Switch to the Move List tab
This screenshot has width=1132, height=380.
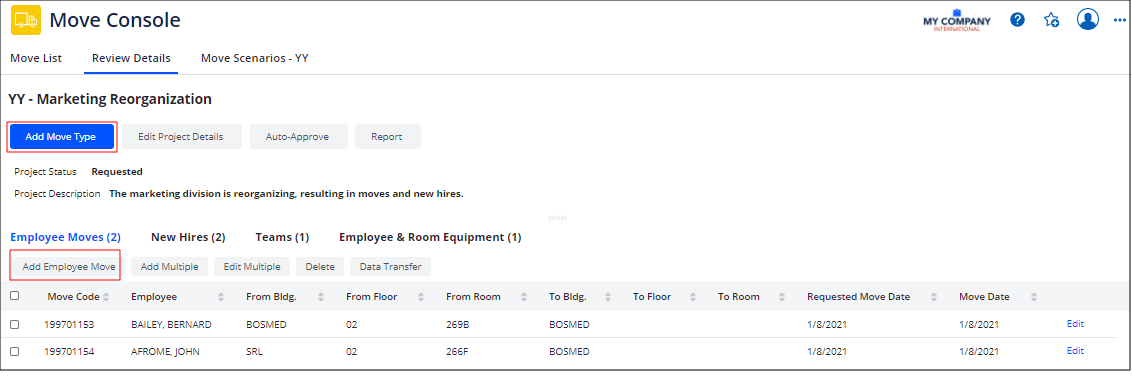tap(36, 59)
